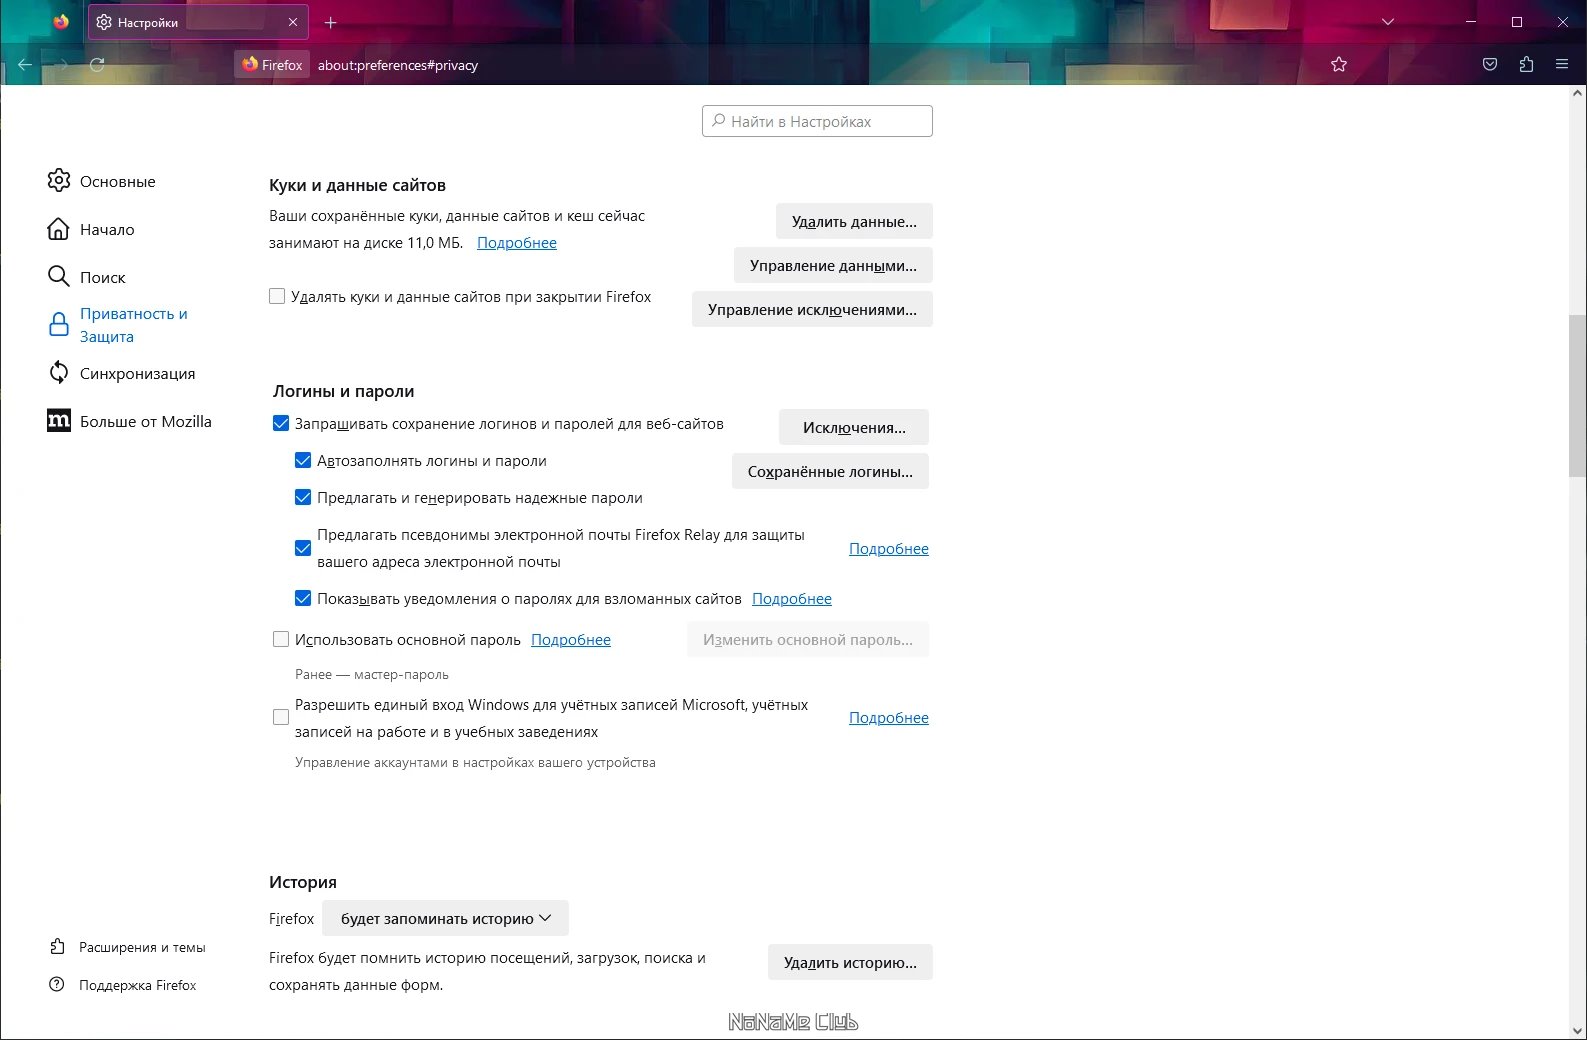
Task: List all tabs with chevron button
Action: 1388,22
